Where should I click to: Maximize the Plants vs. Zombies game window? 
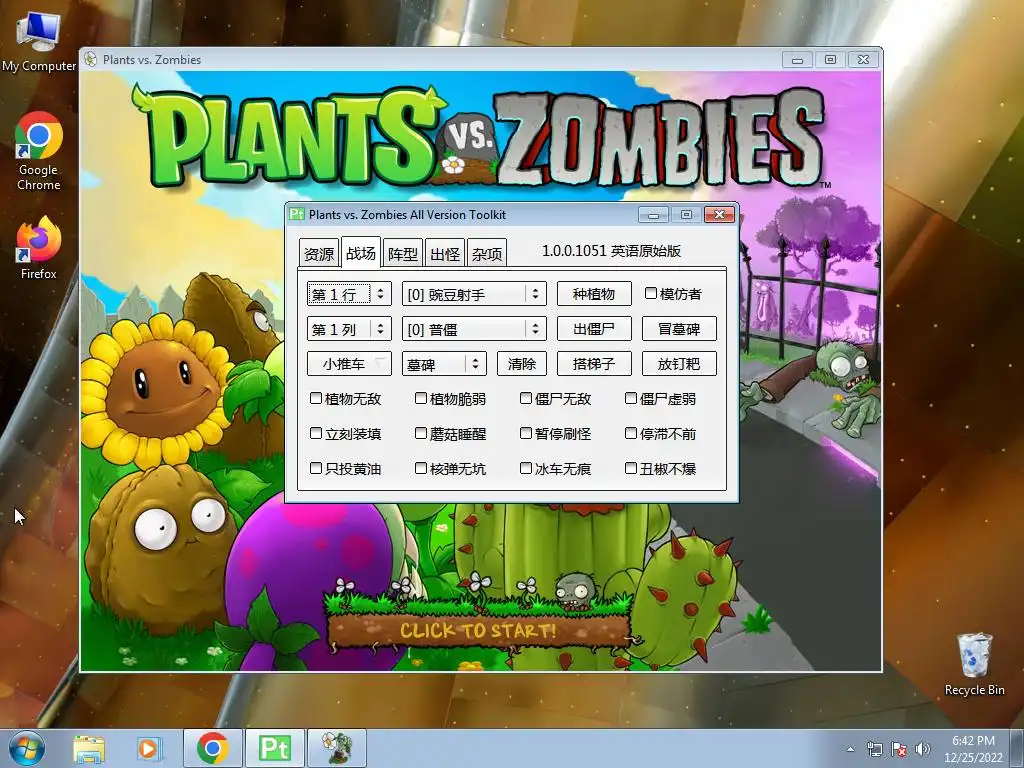[830, 59]
